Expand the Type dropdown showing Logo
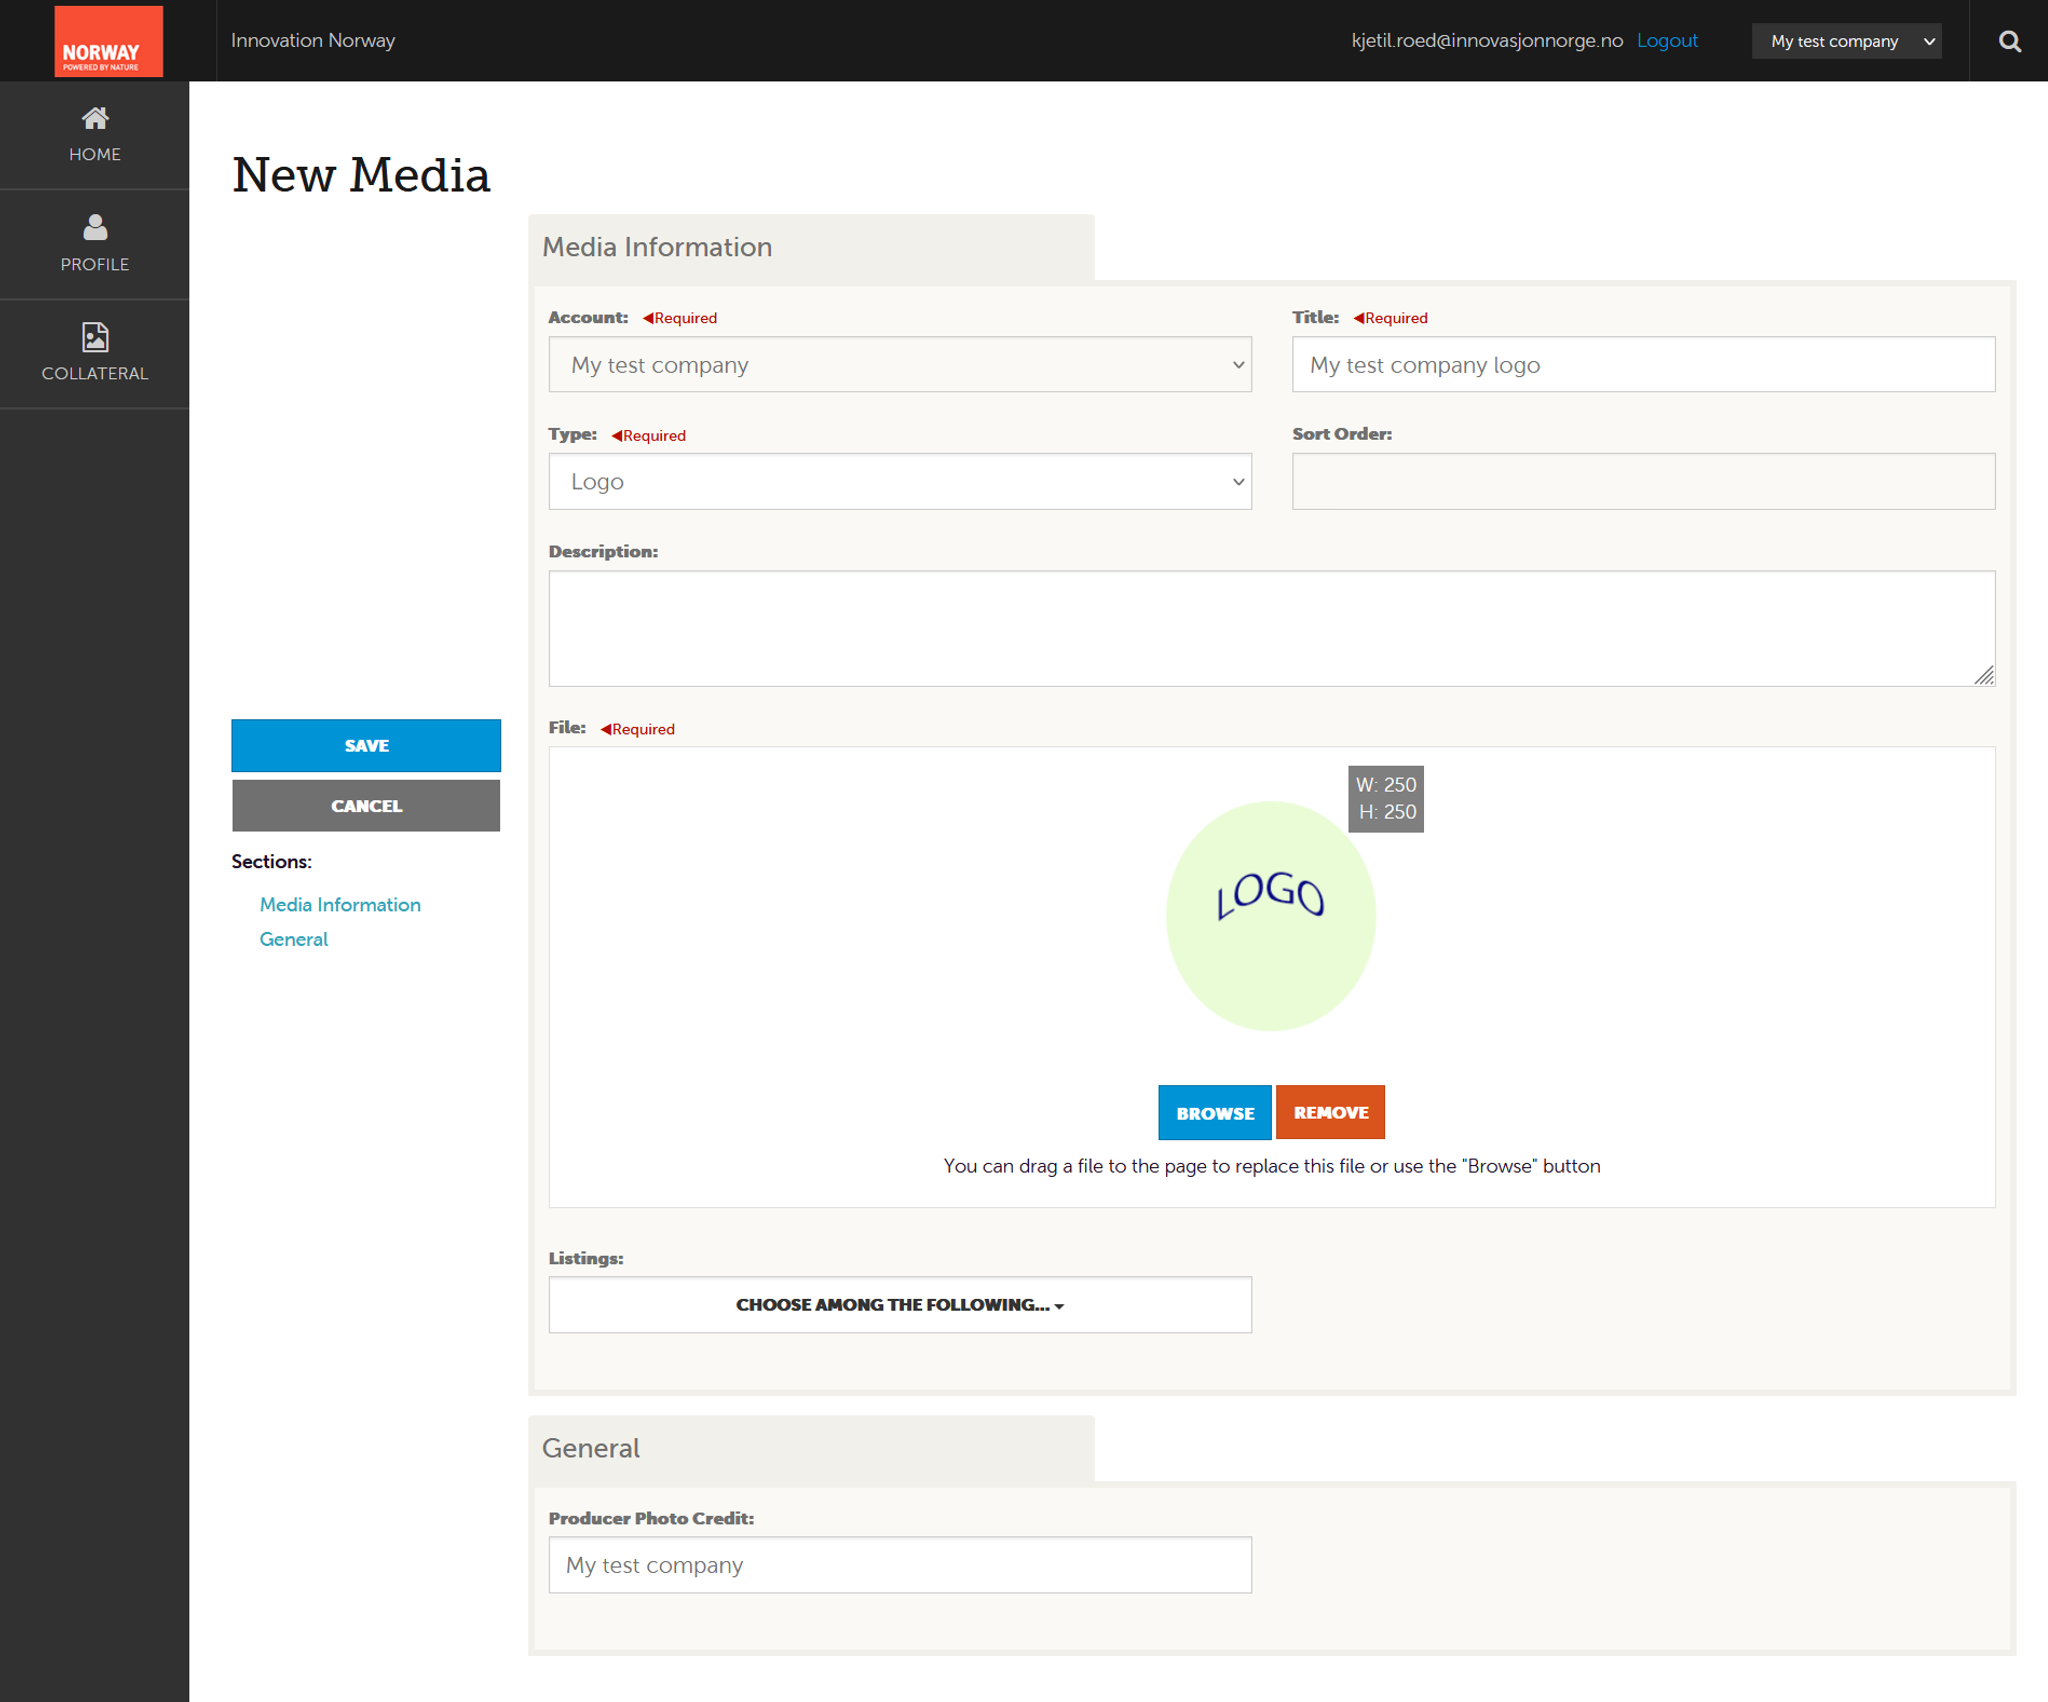2048x1702 pixels. point(899,482)
